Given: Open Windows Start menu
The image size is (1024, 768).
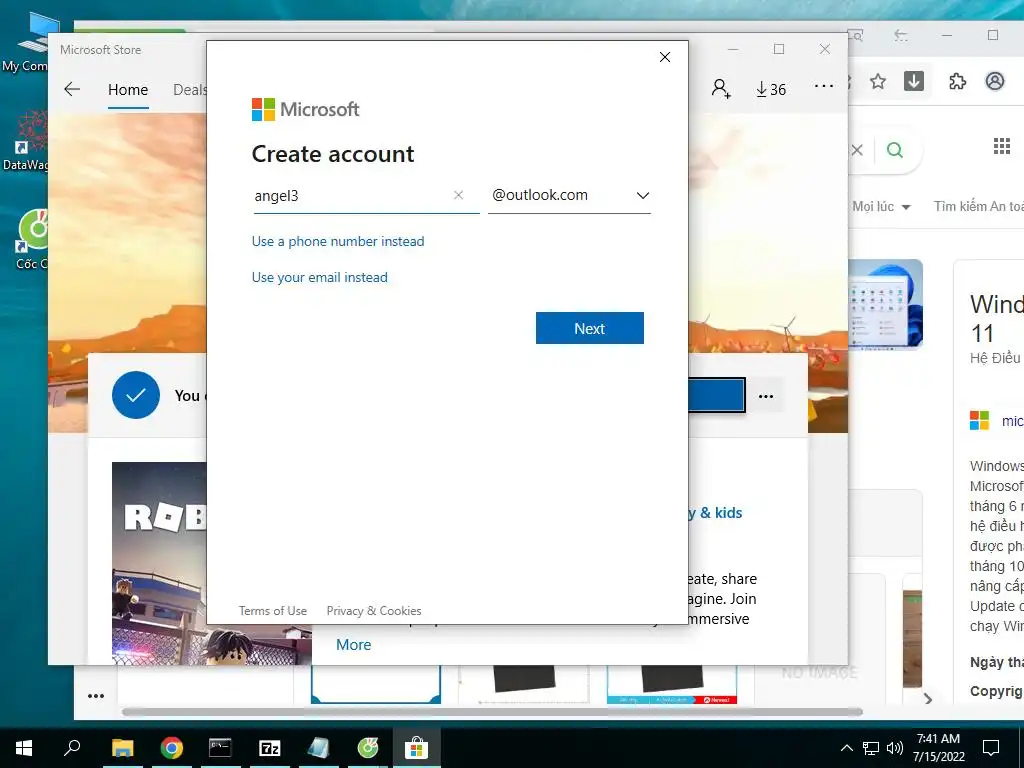Looking at the screenshot, I should 24,748.
